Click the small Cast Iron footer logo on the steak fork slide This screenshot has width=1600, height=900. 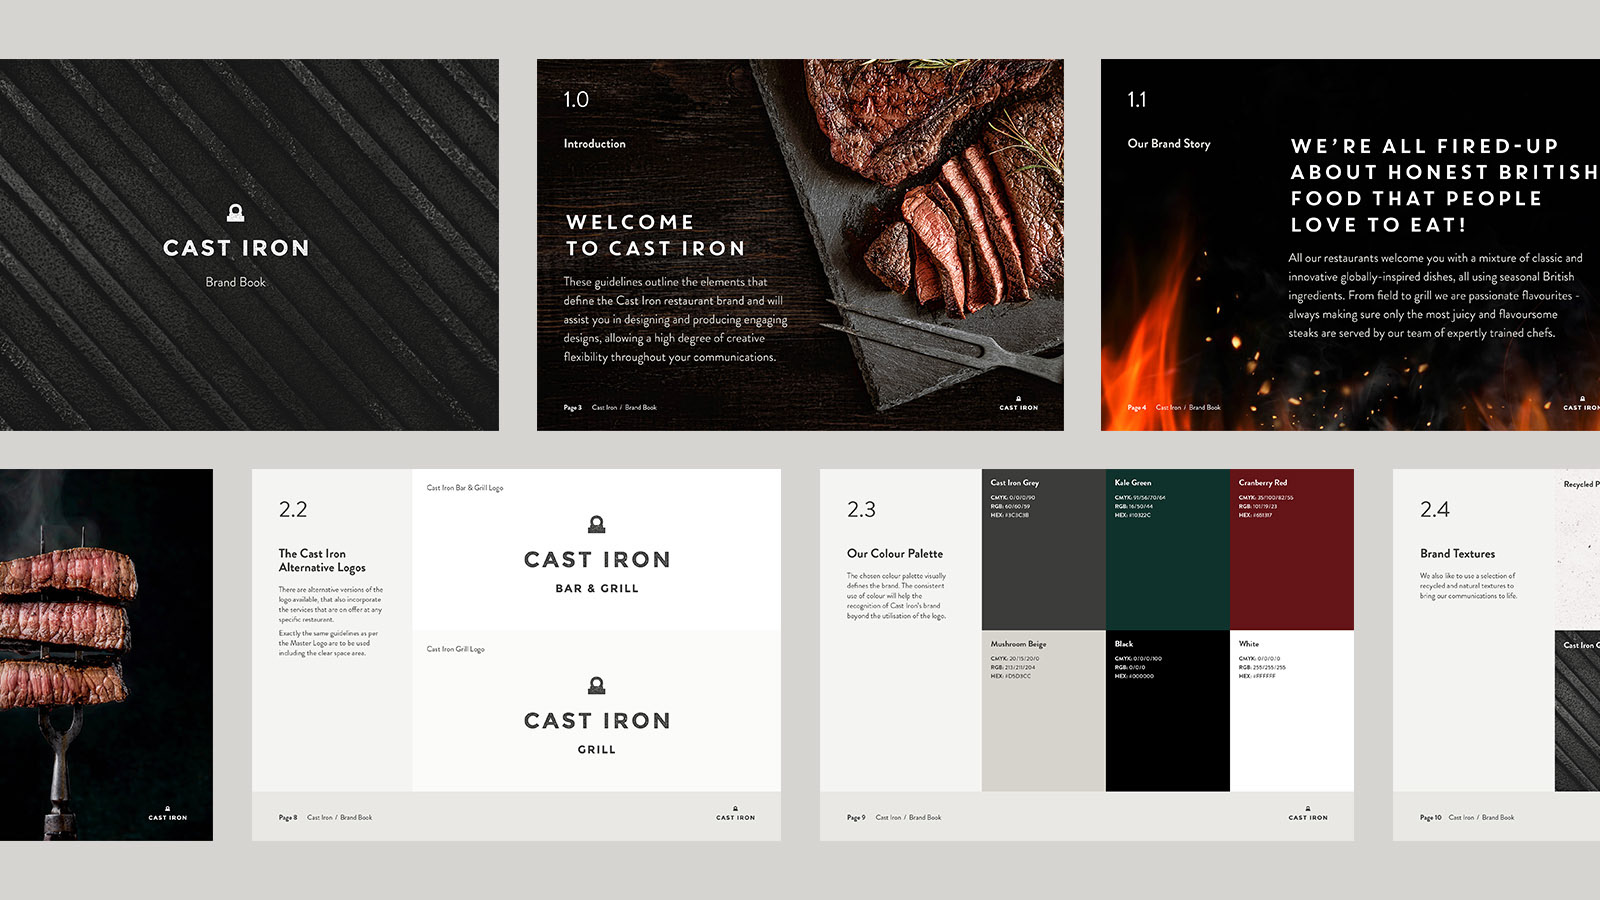pyautogui.click(x=168, y=814)
